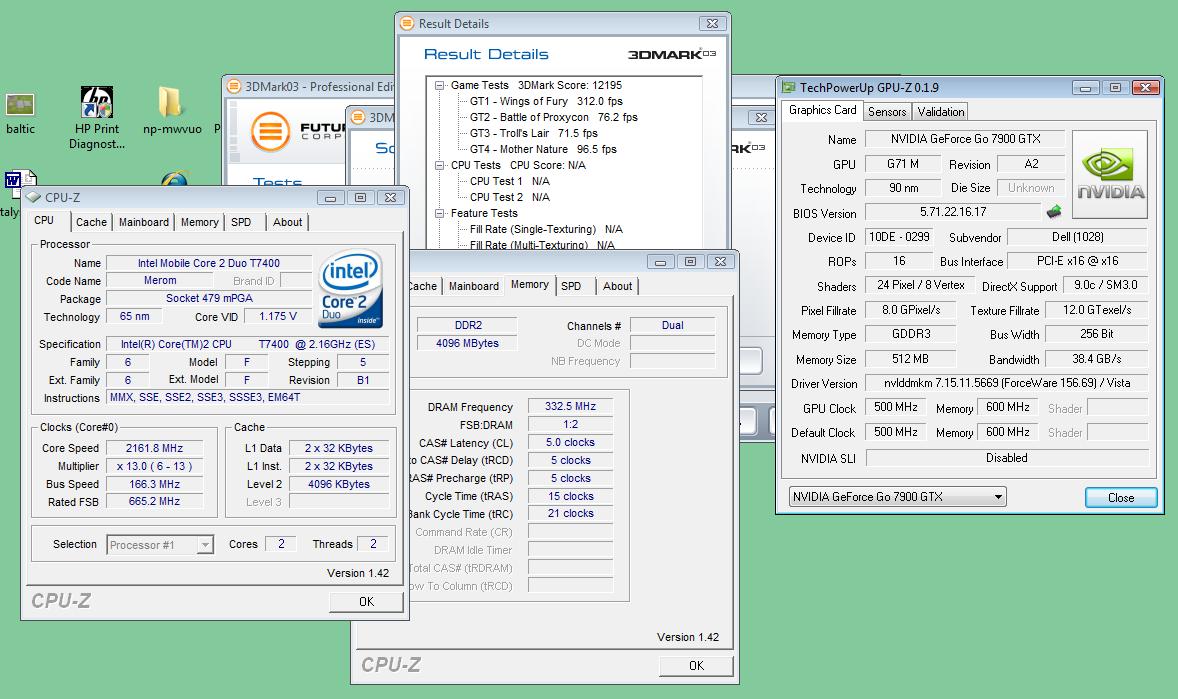Open the HP Print Diagnostic shortcut
Viewport: 1178px width, 699px height.
tap(97, 101)
